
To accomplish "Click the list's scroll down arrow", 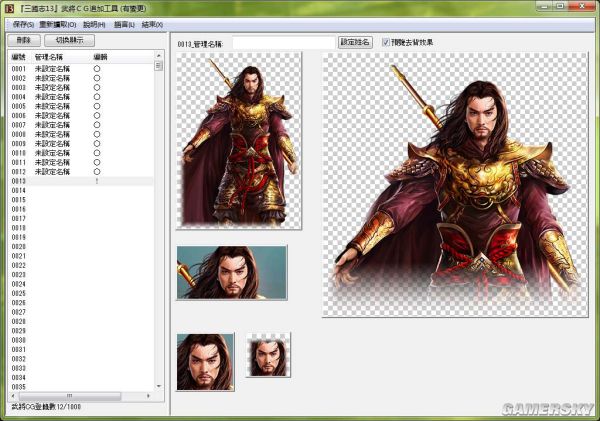I will [x=158, y=385].
